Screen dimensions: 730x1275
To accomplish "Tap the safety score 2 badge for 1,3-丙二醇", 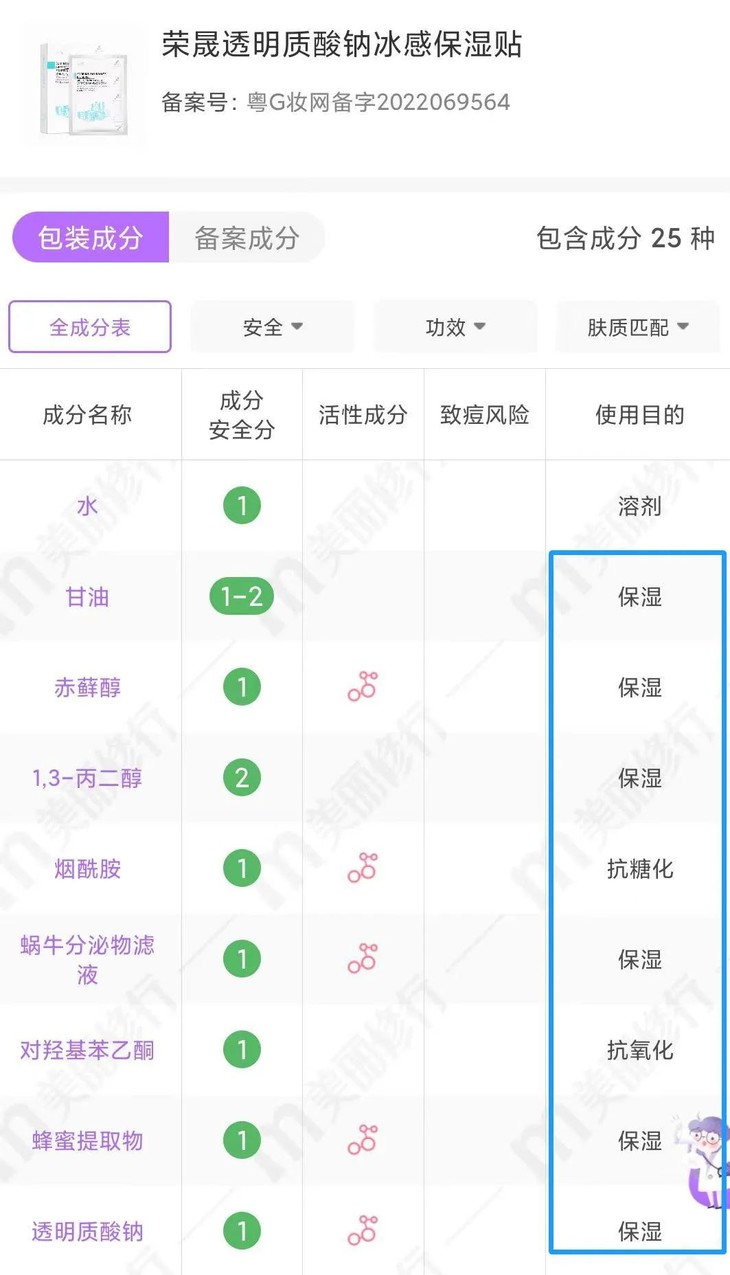I will coord(241,777).
